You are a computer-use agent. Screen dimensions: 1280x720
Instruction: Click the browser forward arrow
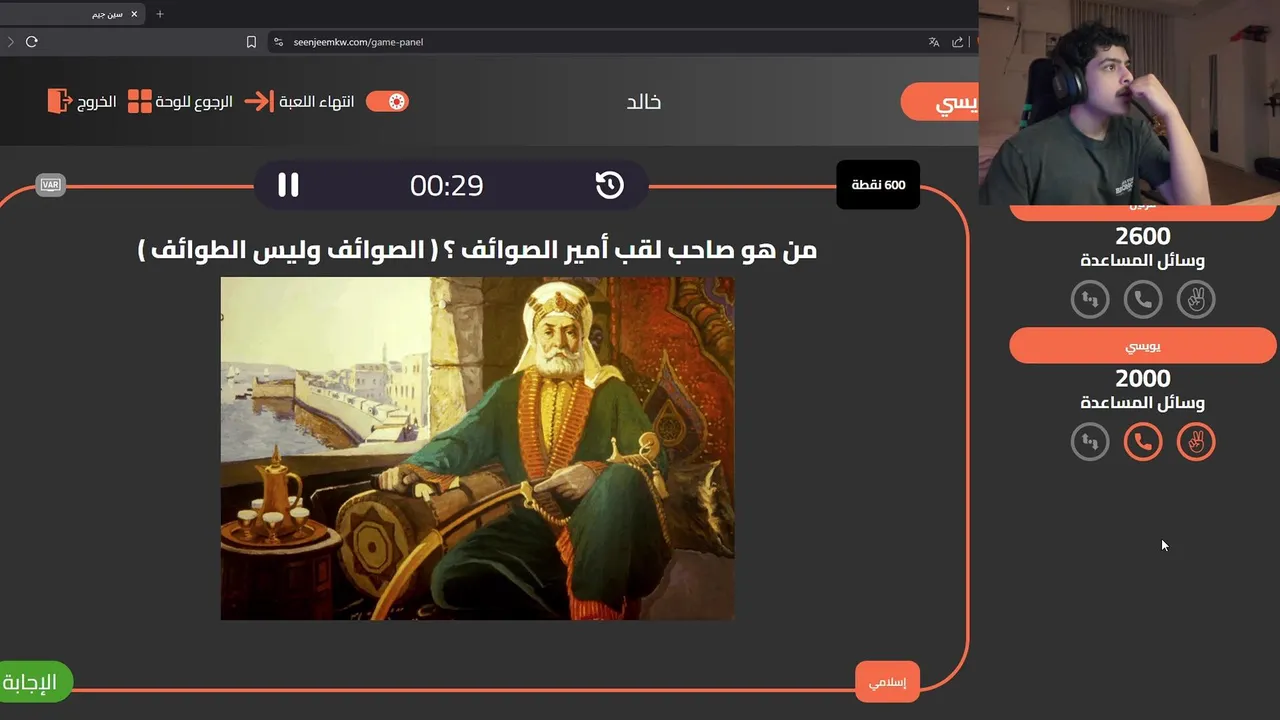10,42
